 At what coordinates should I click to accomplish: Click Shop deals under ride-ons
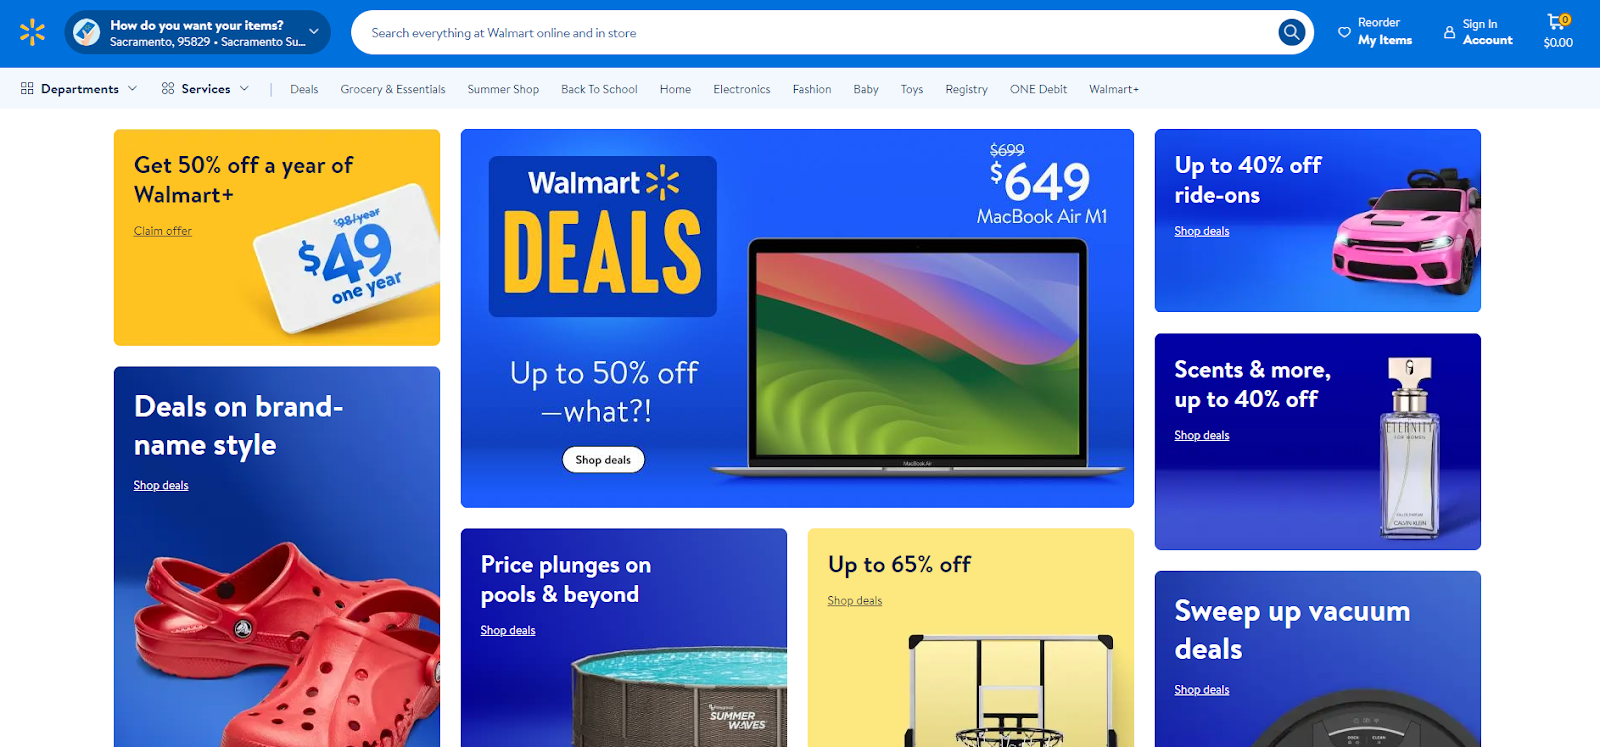(1202, 231)
